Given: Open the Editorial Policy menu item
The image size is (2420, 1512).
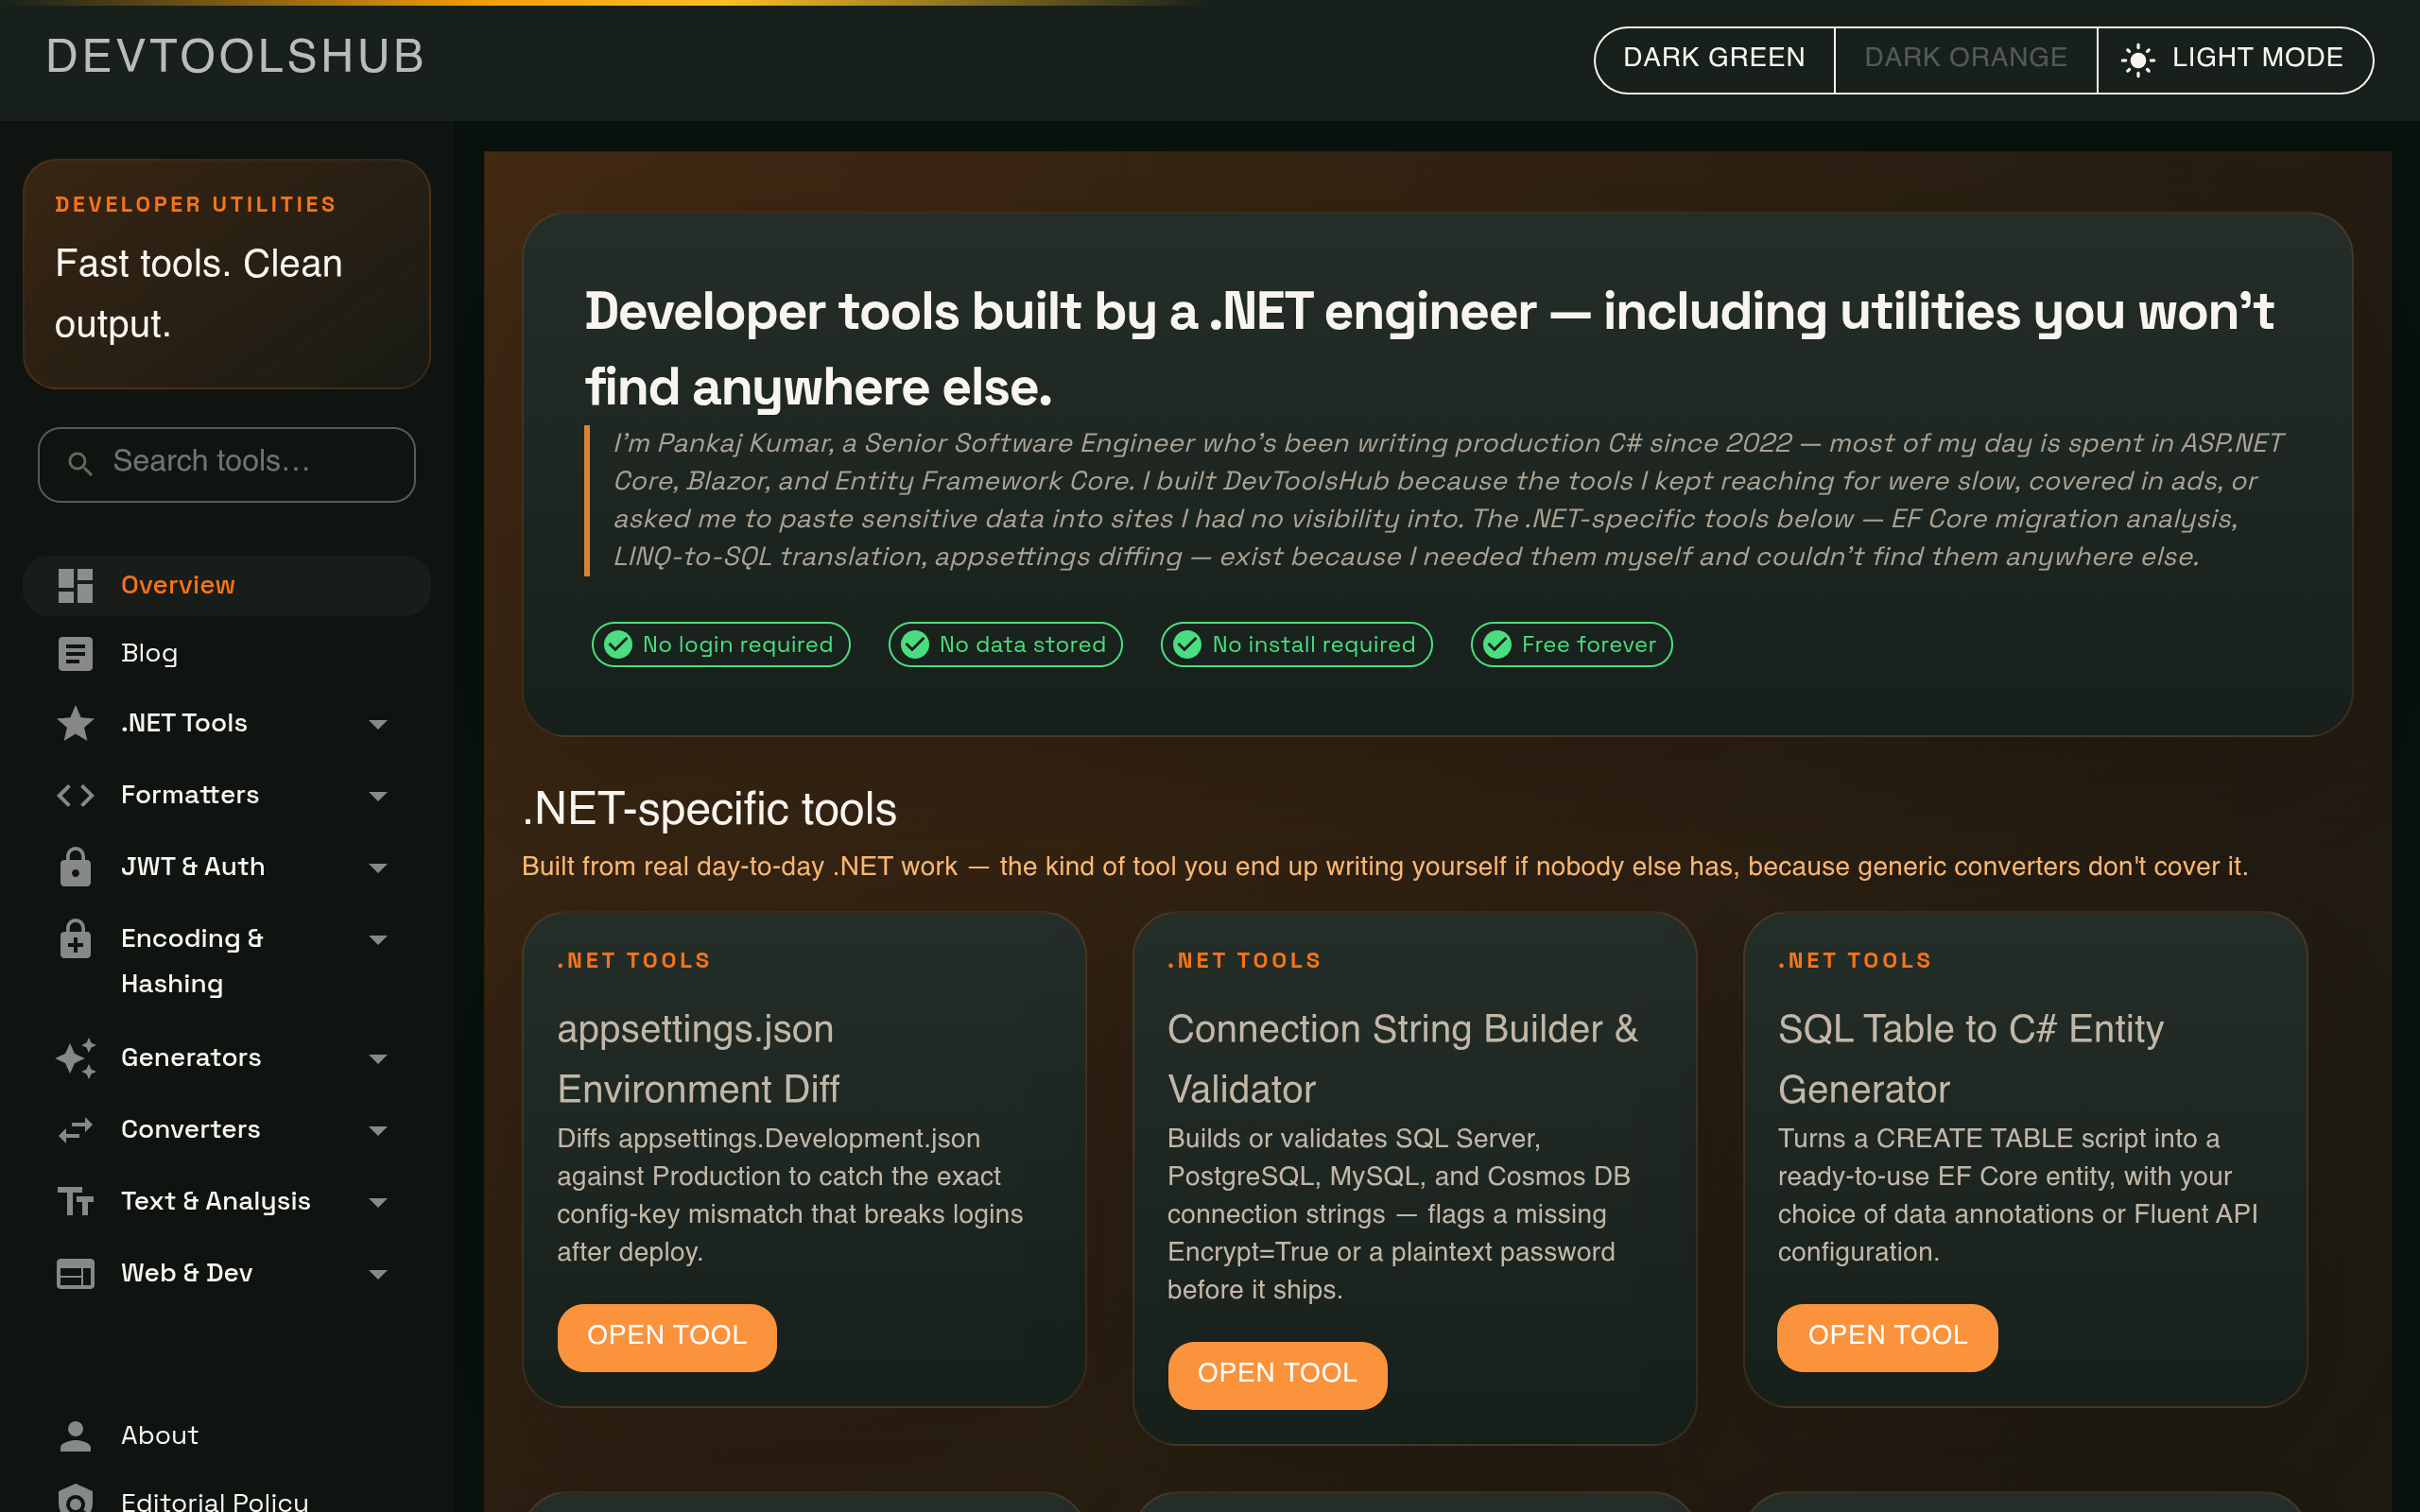Looking at the screenshot, I should tap(227, 1500).
